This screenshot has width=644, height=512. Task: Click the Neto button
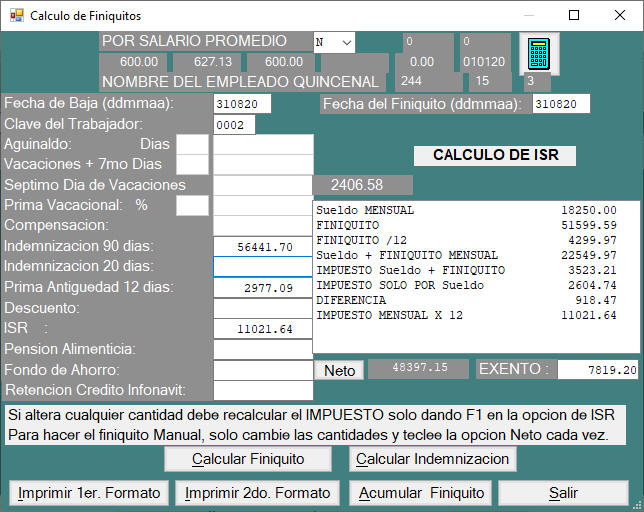point(340,371)
